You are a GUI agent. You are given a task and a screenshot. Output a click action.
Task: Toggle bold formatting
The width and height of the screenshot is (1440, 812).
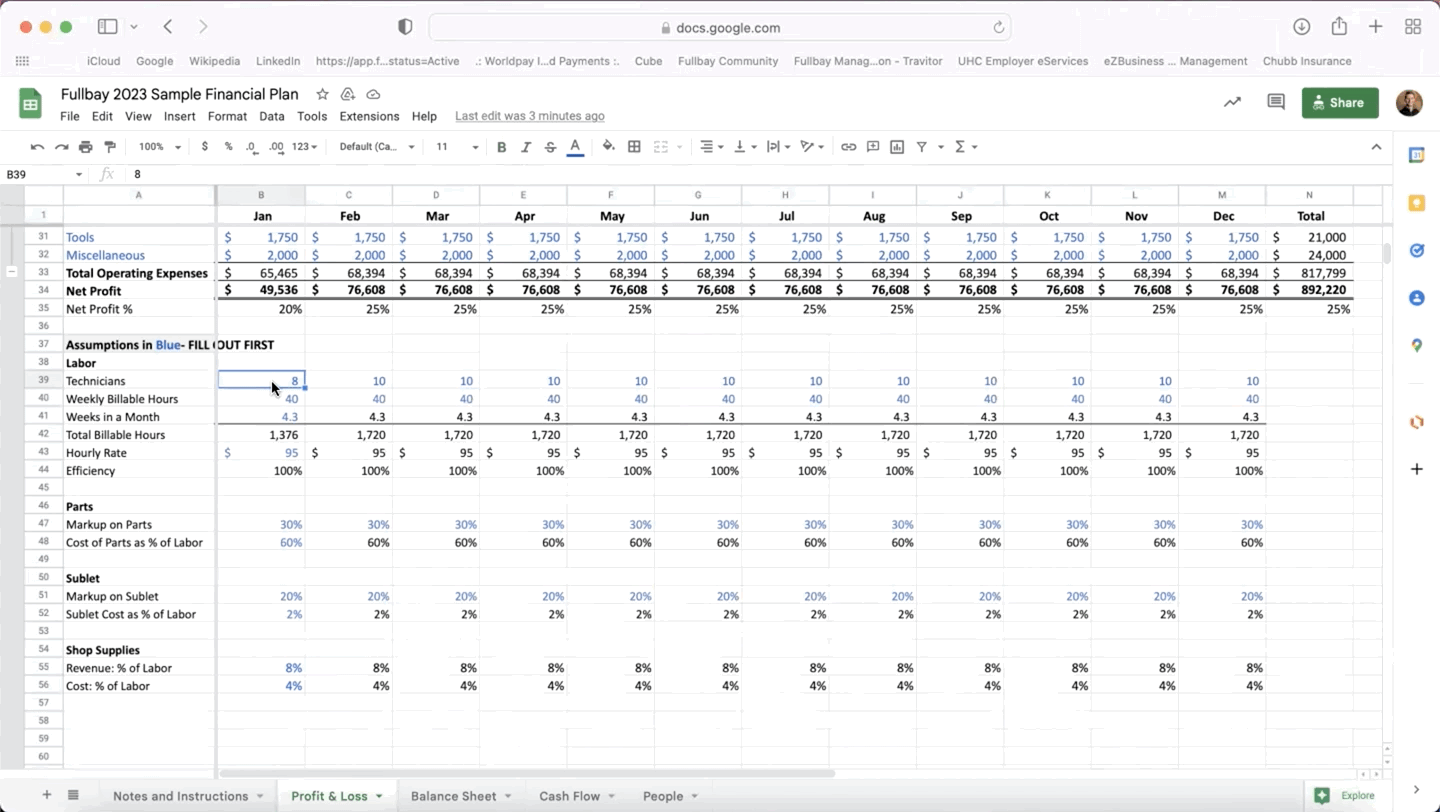tap(502, 147)
